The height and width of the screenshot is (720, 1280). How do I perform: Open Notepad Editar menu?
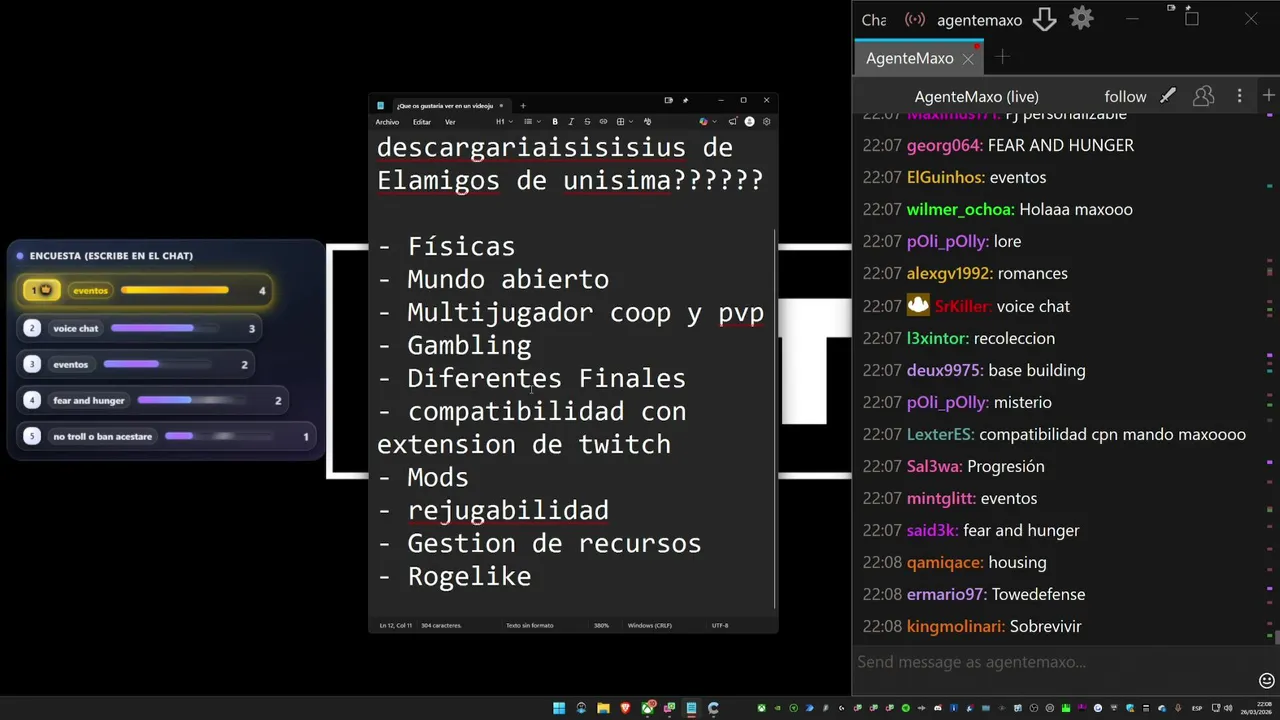[x=422, y=122]
